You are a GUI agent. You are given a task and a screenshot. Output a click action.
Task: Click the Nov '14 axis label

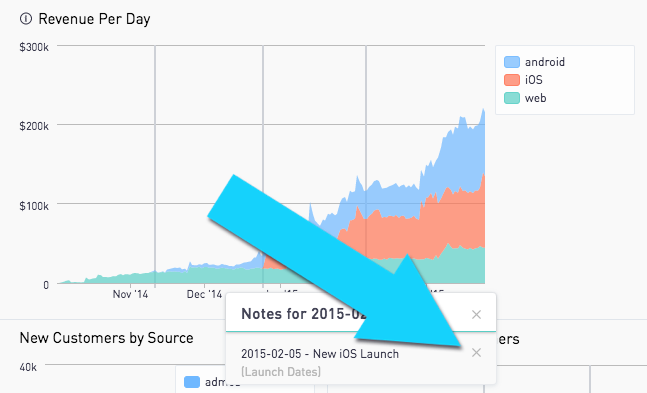coord(130,294)
